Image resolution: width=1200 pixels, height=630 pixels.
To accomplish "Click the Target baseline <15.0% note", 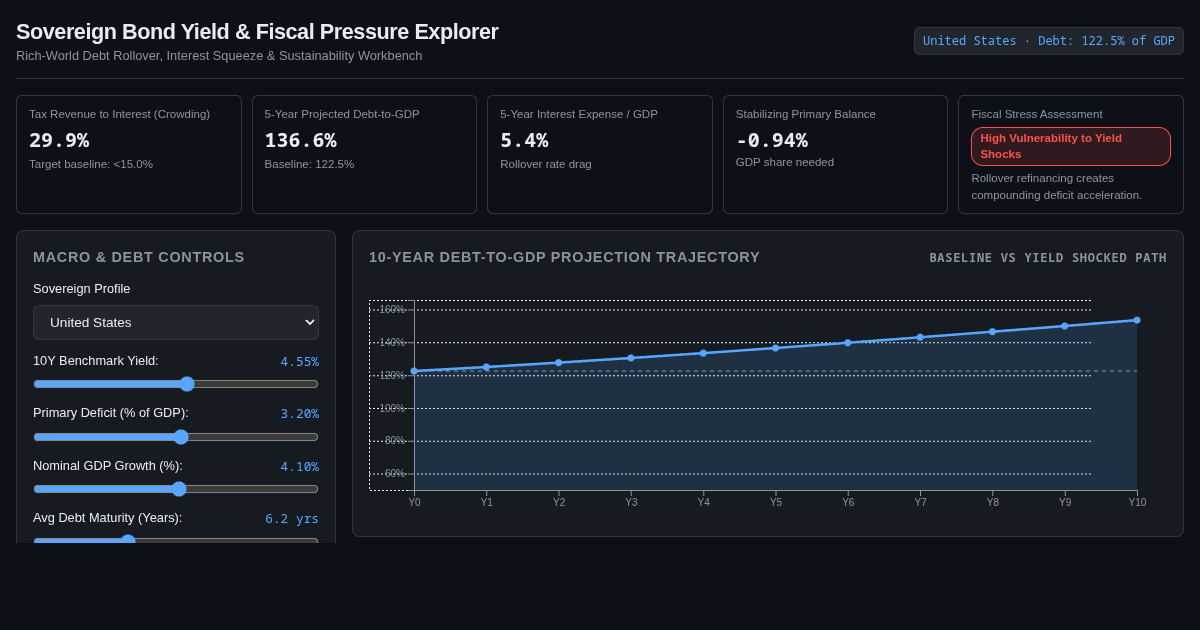I will coord(91,164).
